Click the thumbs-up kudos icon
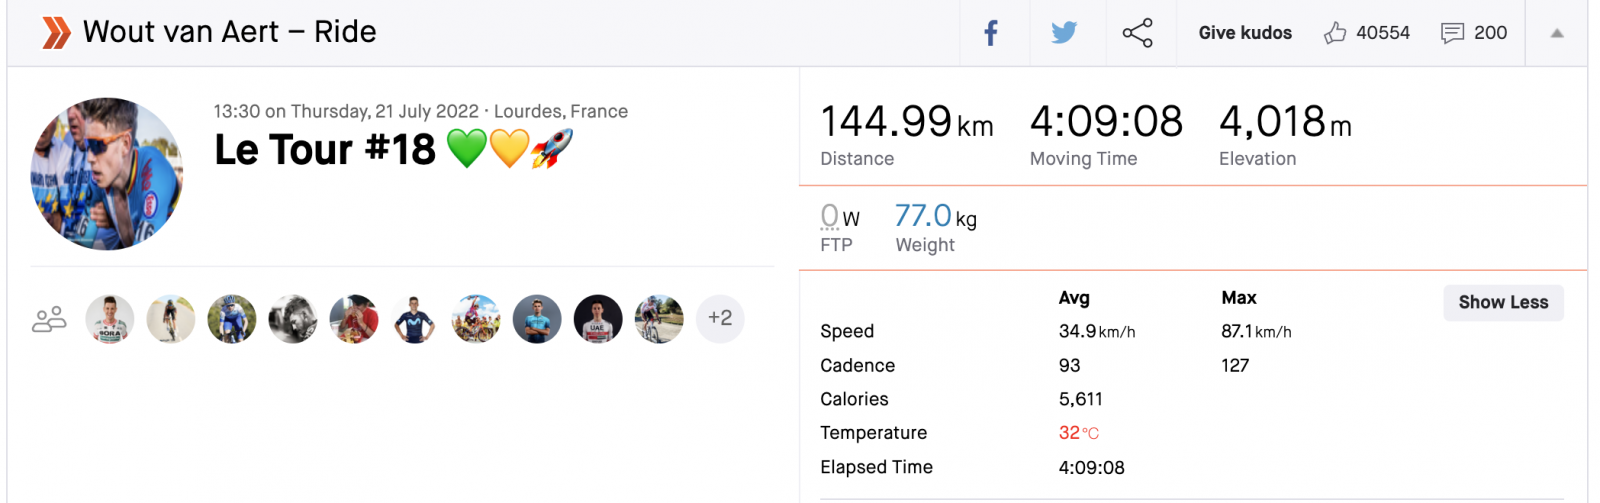This screenshot has height=503, width=1600. [x=1335, y=33]
